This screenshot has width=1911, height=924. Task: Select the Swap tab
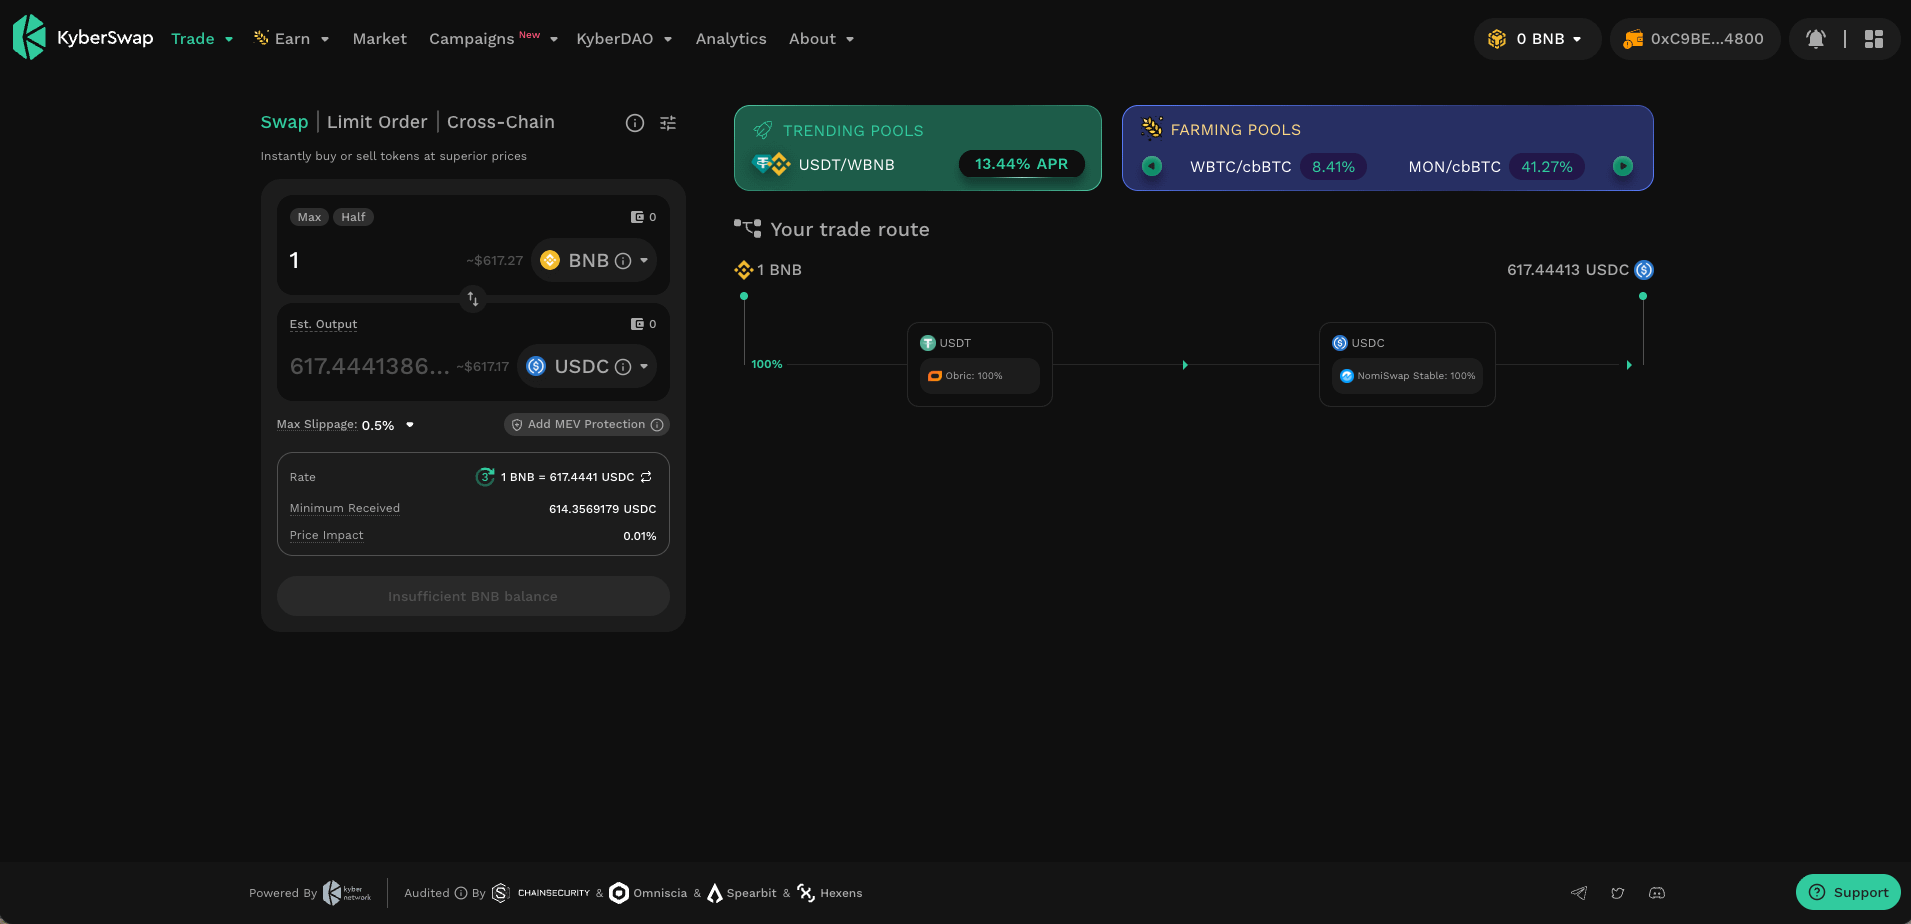pyautogui.click(x=284, y=122)
